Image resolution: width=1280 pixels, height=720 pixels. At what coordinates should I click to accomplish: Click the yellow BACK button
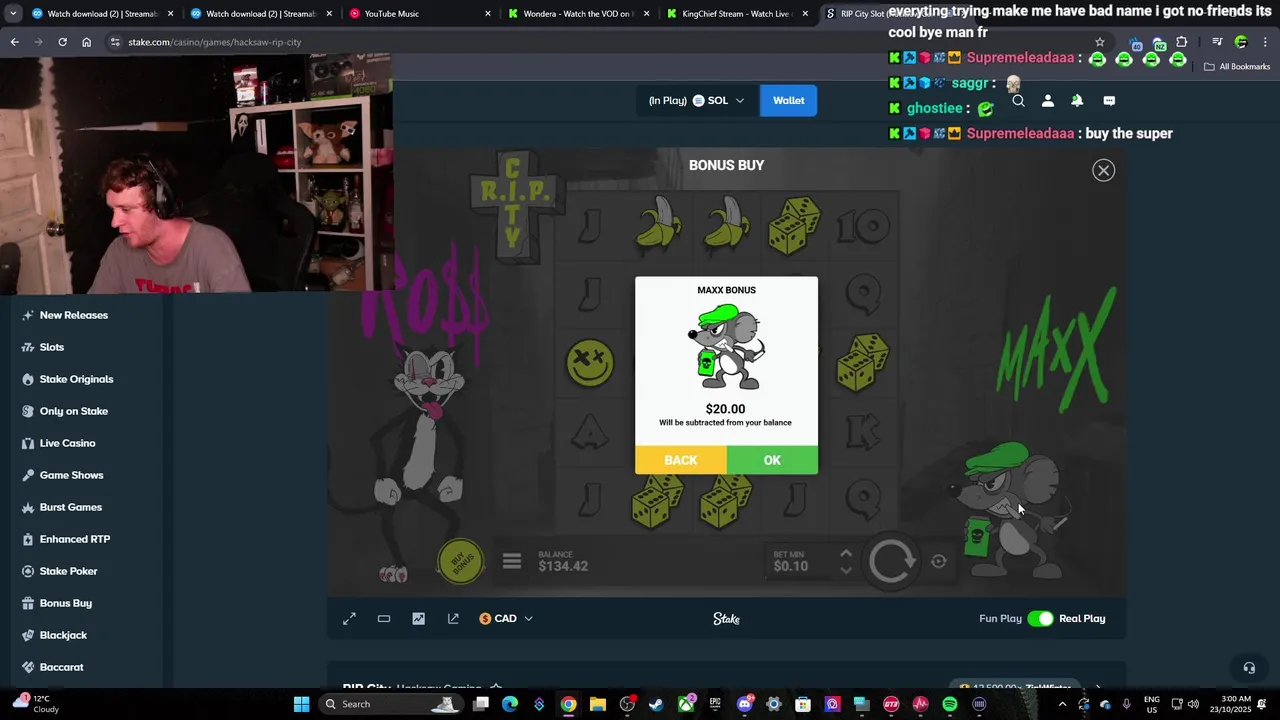[x=681, y=460]
